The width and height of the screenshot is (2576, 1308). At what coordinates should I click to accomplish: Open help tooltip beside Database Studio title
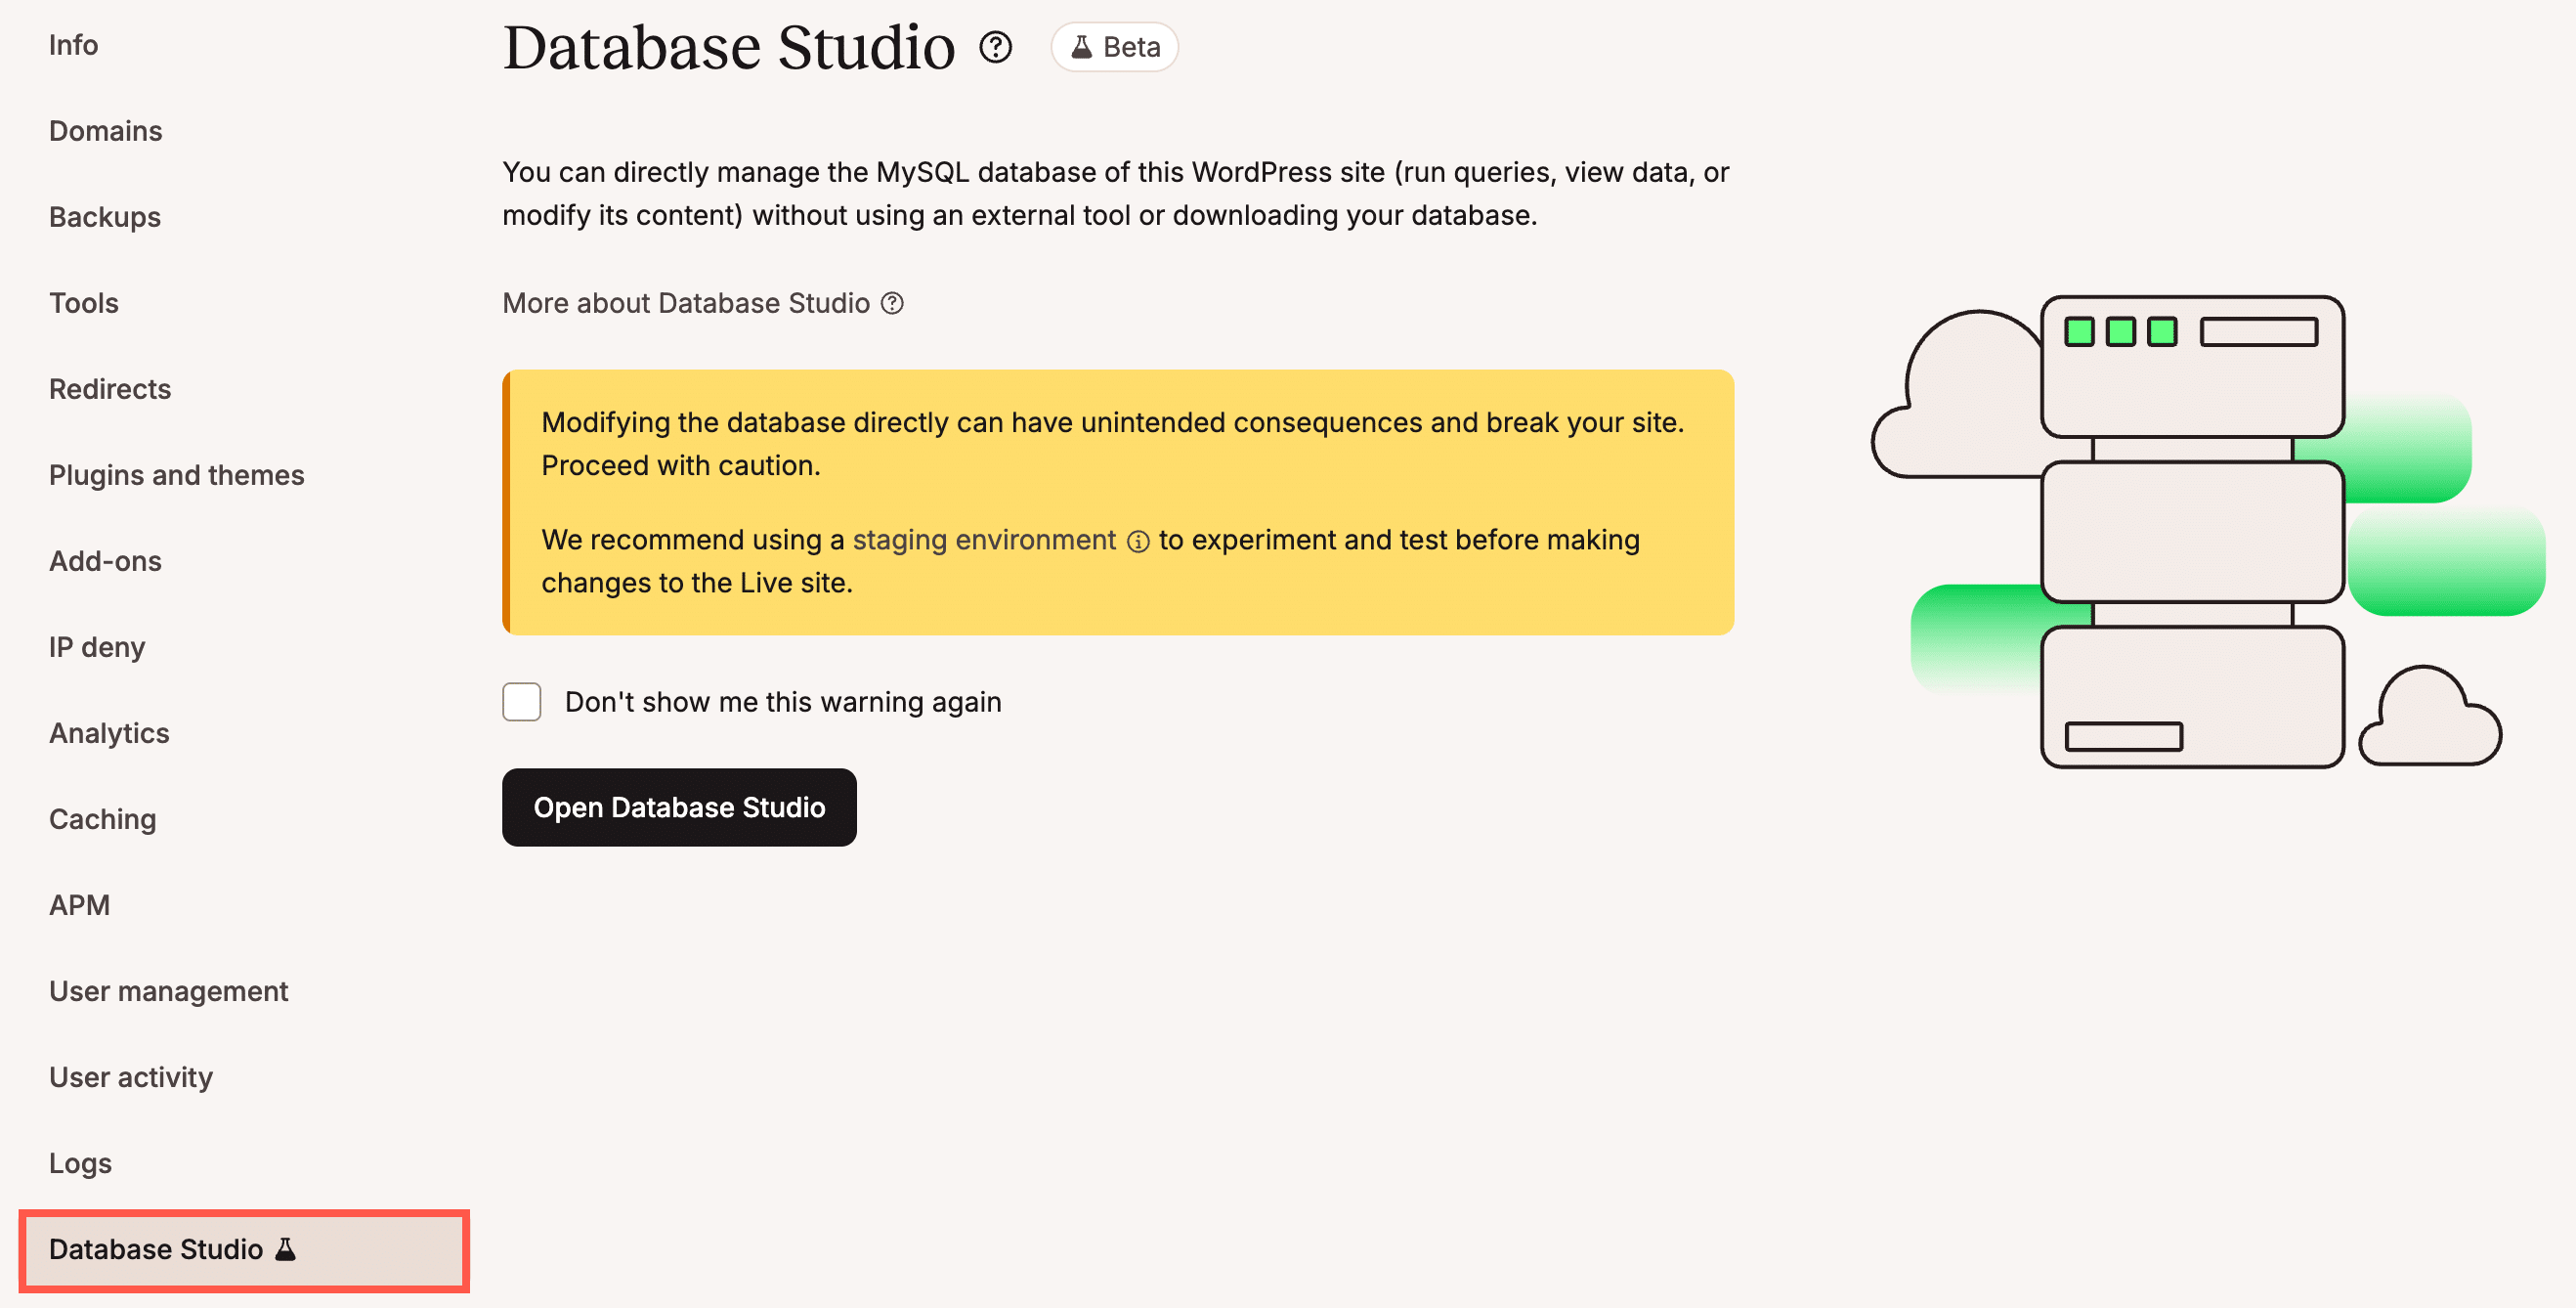996,47
